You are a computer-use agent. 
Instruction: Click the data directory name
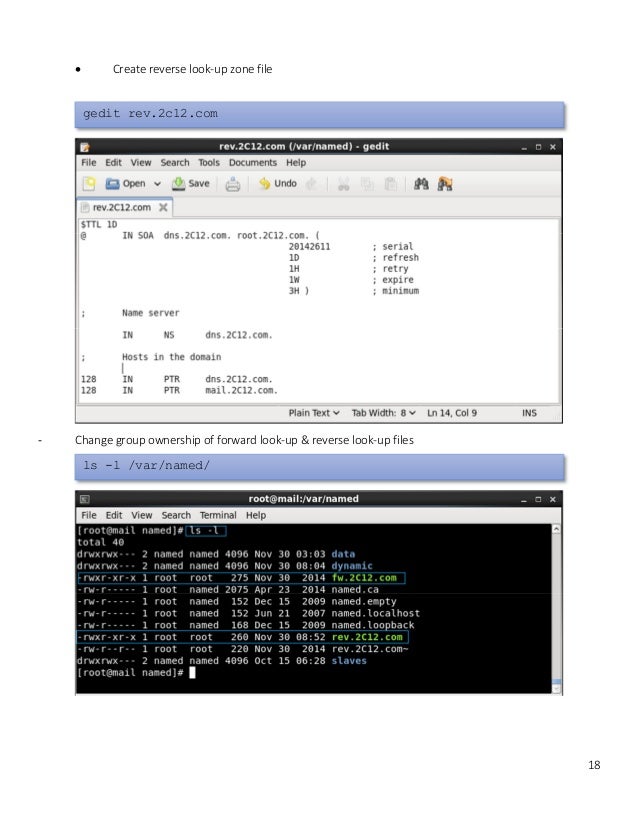[x=343, y=554]
